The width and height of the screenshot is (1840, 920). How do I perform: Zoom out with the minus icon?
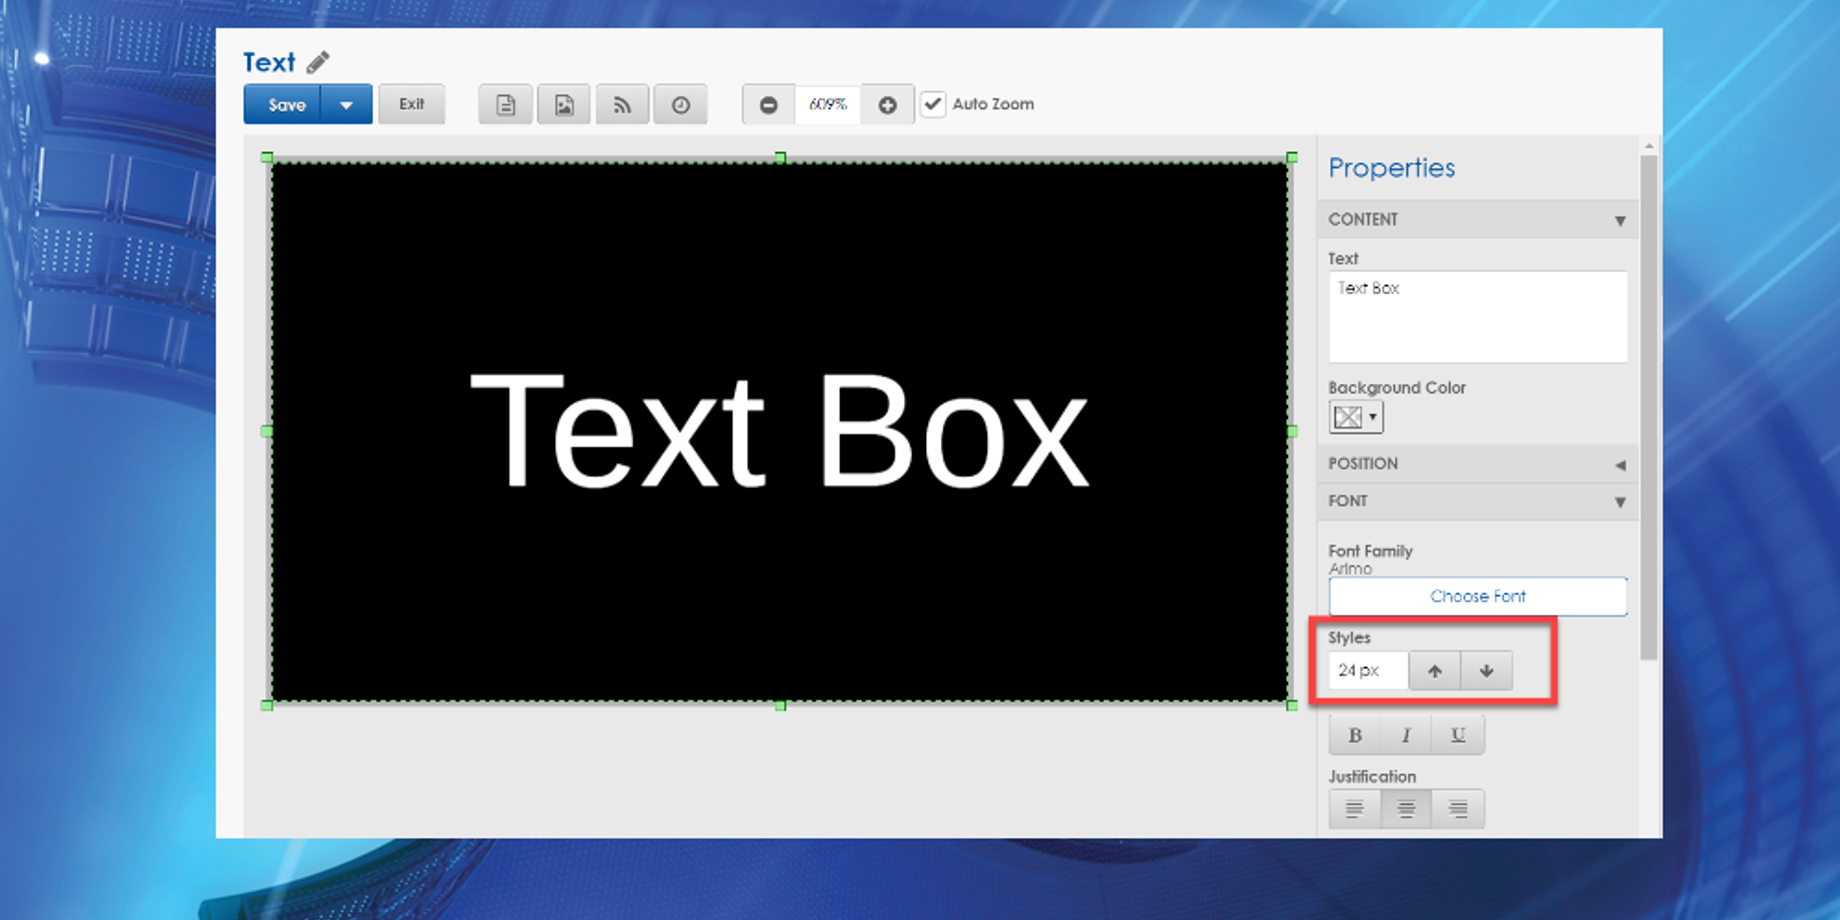(768, 105)
